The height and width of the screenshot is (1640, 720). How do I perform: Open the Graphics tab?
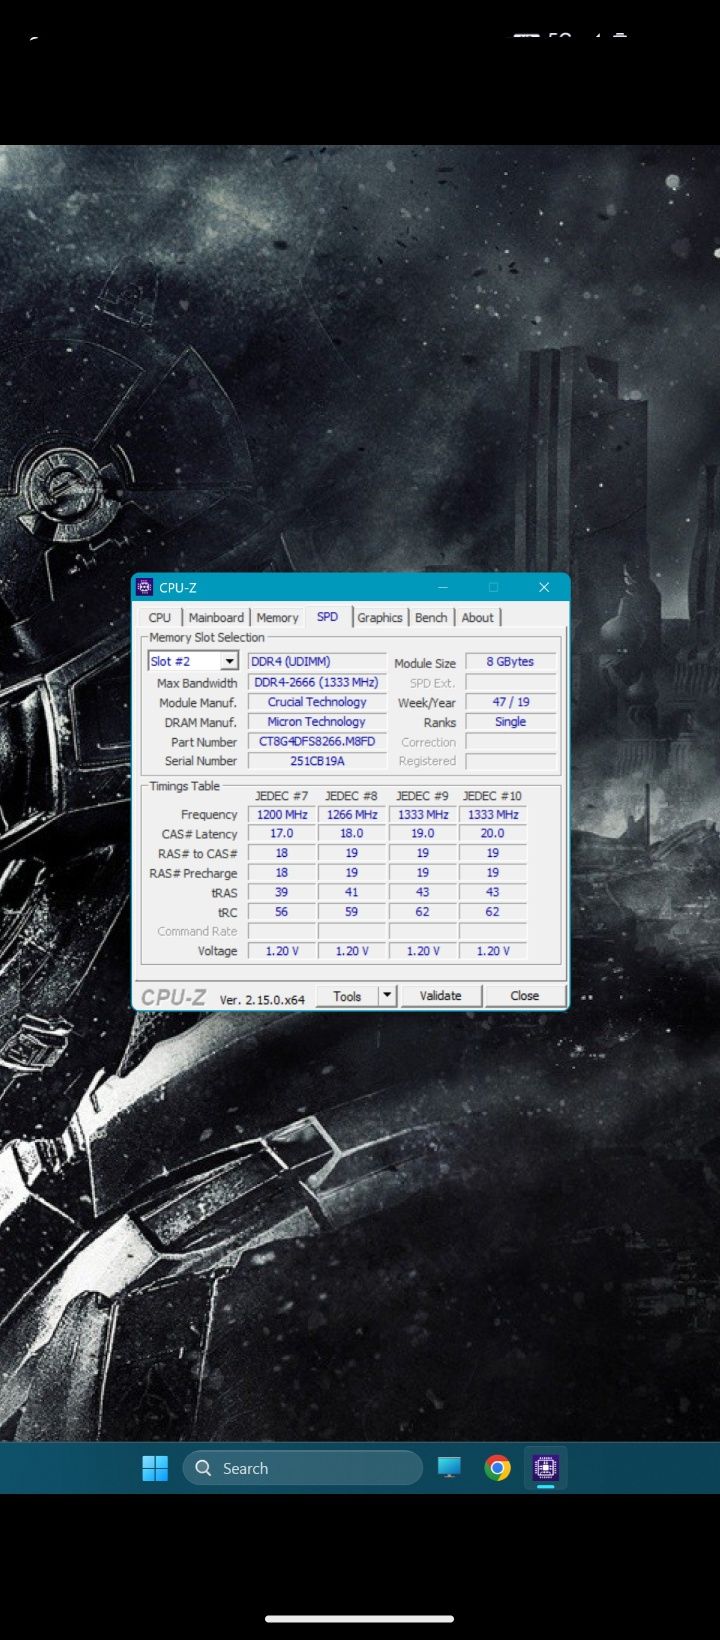pos(380,617)
